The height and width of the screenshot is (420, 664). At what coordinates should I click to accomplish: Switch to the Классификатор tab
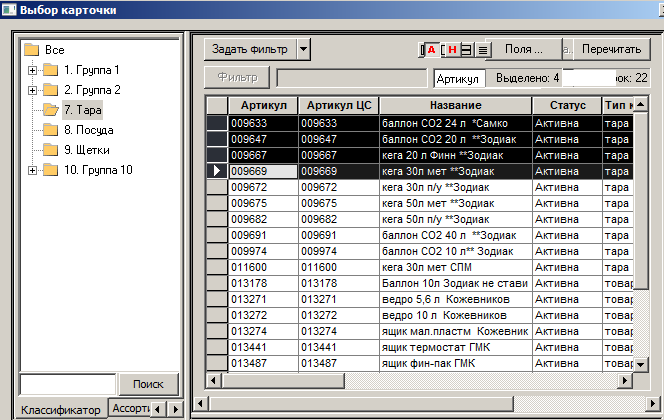(x=61, y=410)
